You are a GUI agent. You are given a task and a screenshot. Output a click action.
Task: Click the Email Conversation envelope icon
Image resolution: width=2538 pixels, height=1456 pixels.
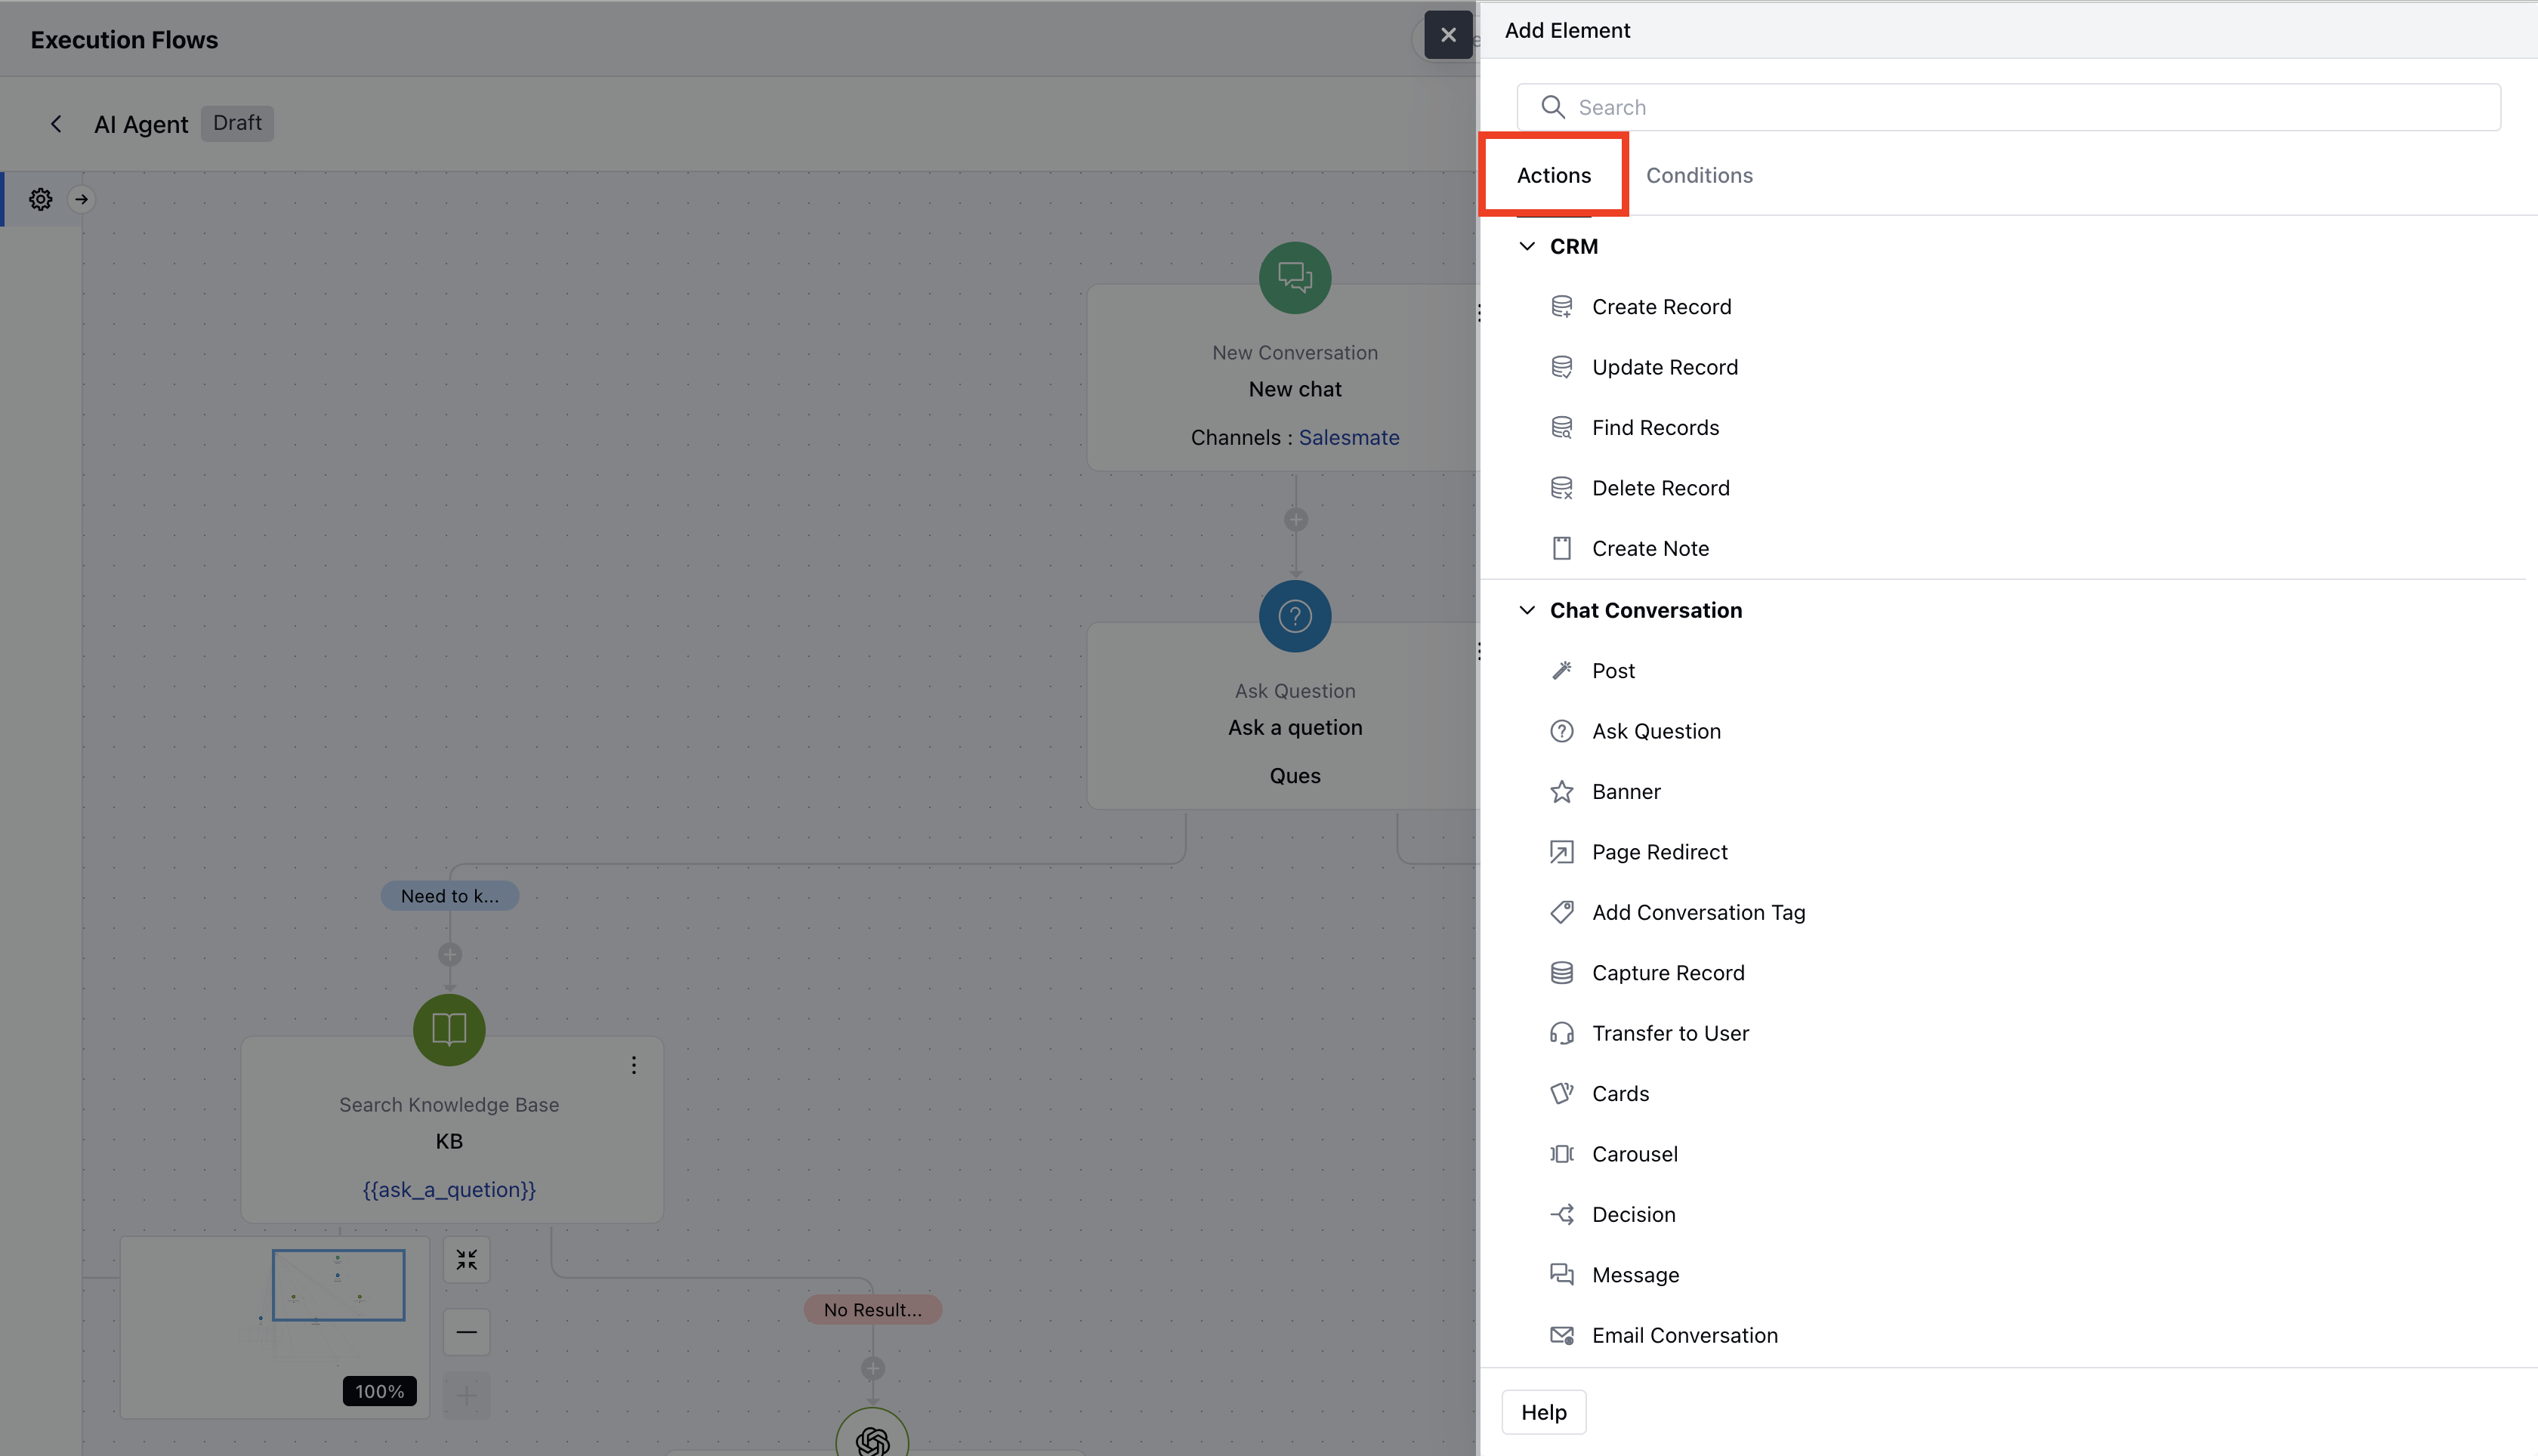(x=1561, y=1335)
